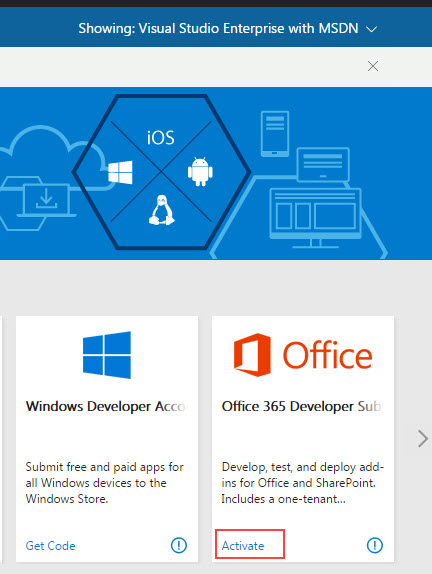This screenshot has width=432, height=574.
Task: Click the Android robot icon in banner
Action: click(x=200, y=172)
